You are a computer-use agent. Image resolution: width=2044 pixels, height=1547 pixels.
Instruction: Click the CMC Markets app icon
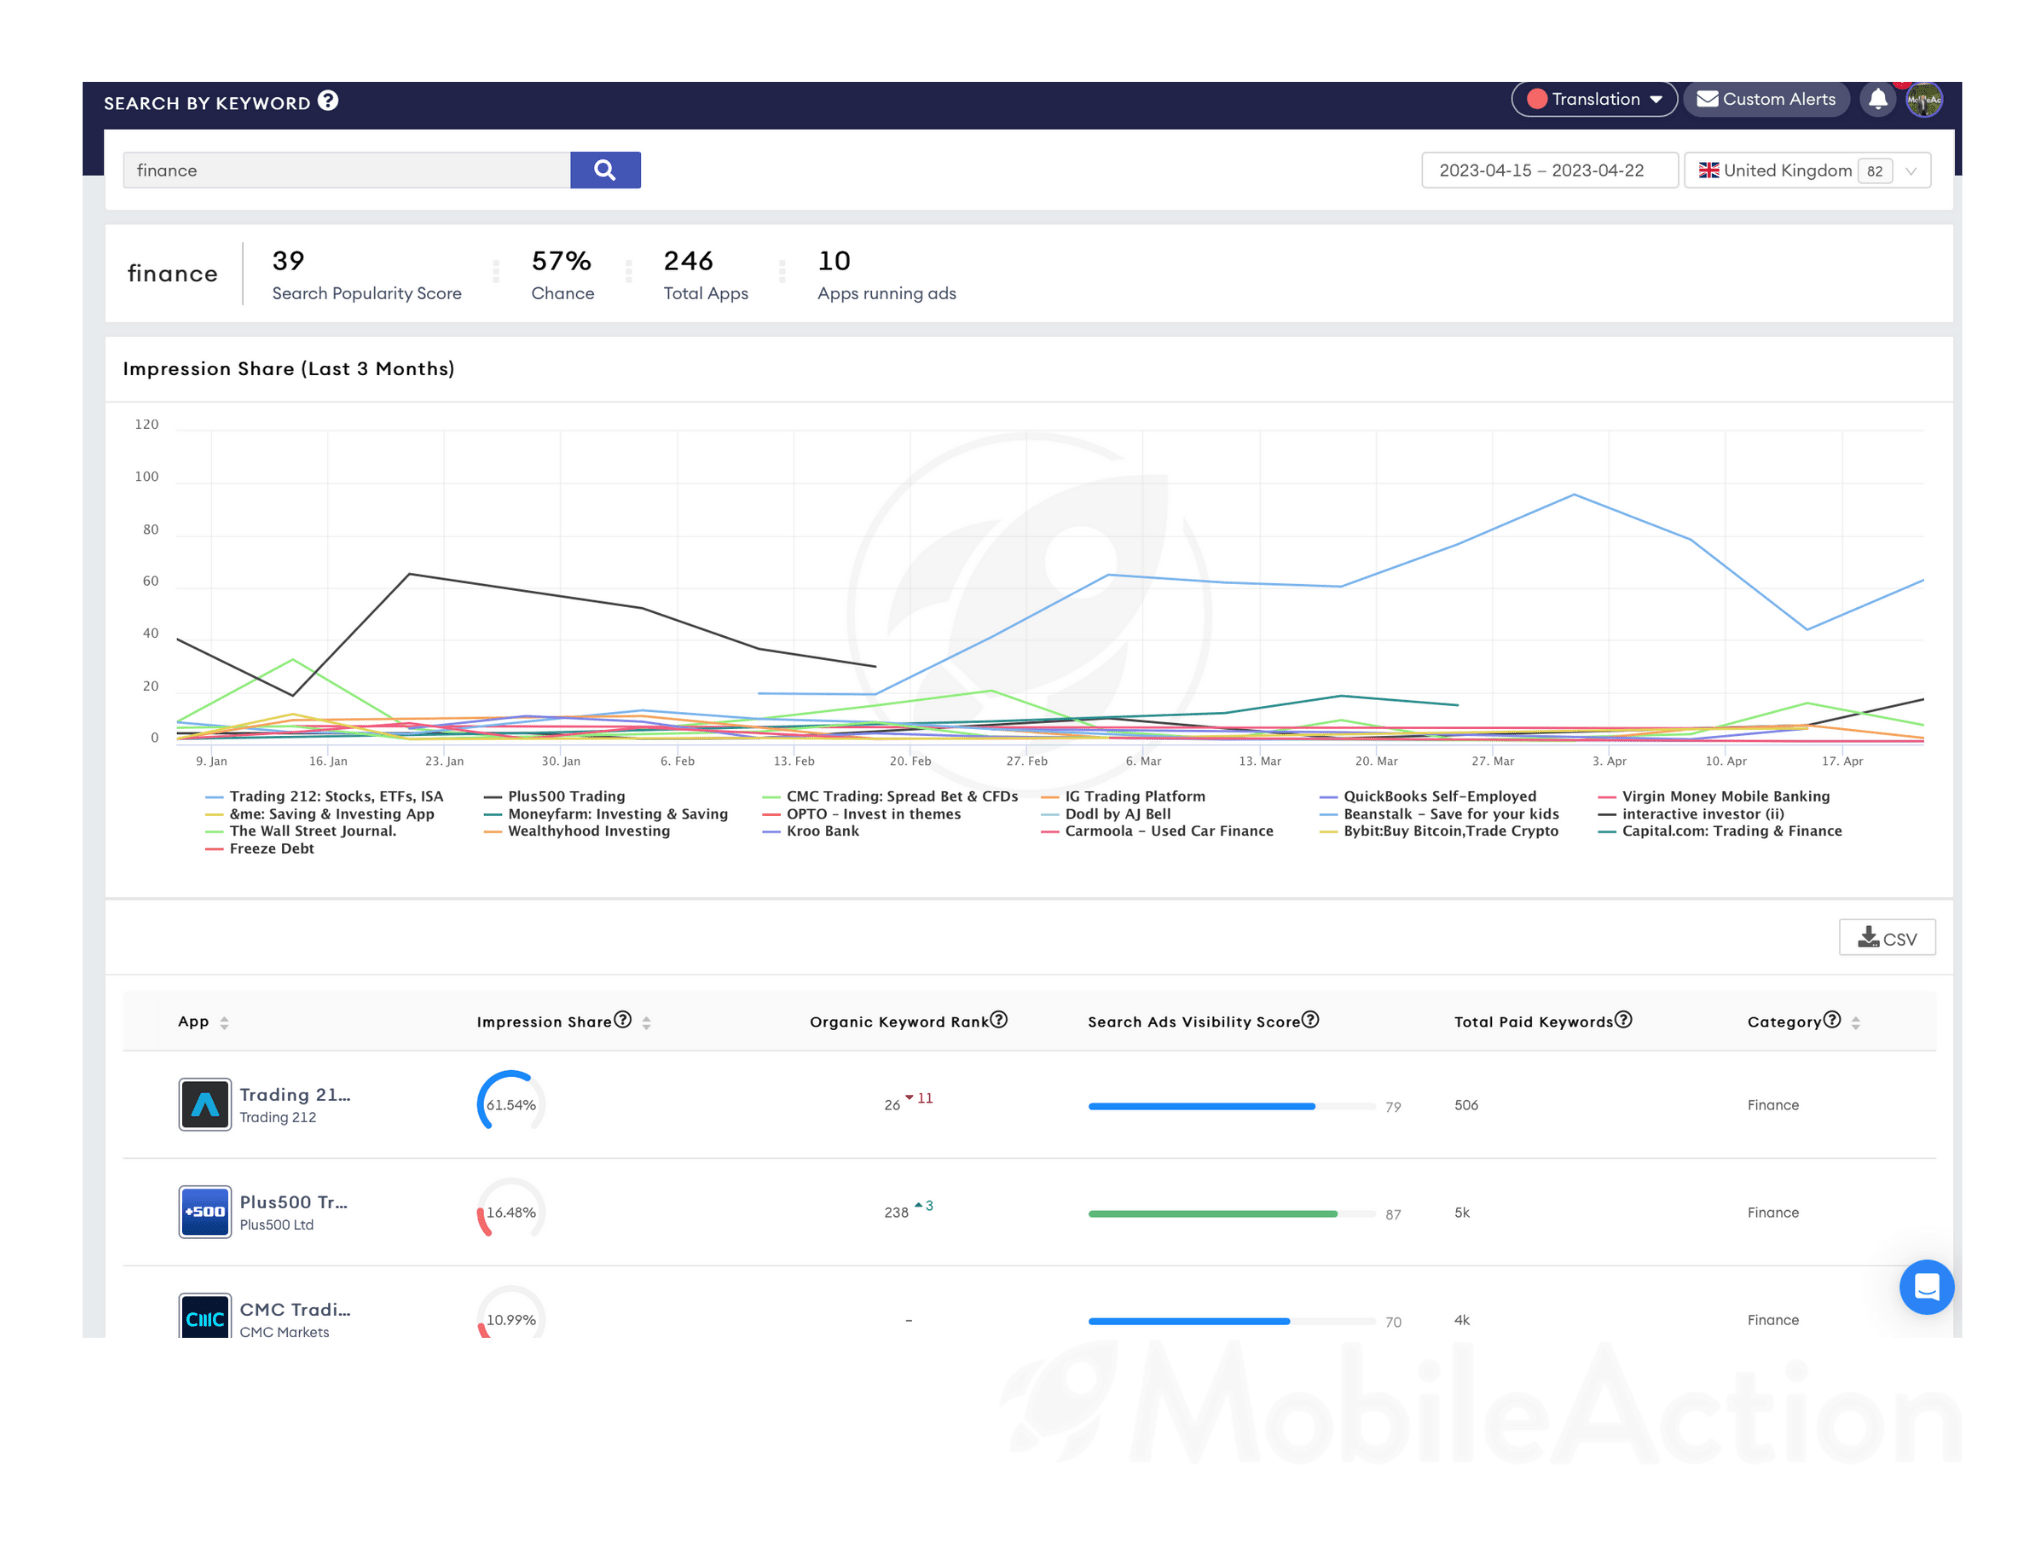point(205,1316)
